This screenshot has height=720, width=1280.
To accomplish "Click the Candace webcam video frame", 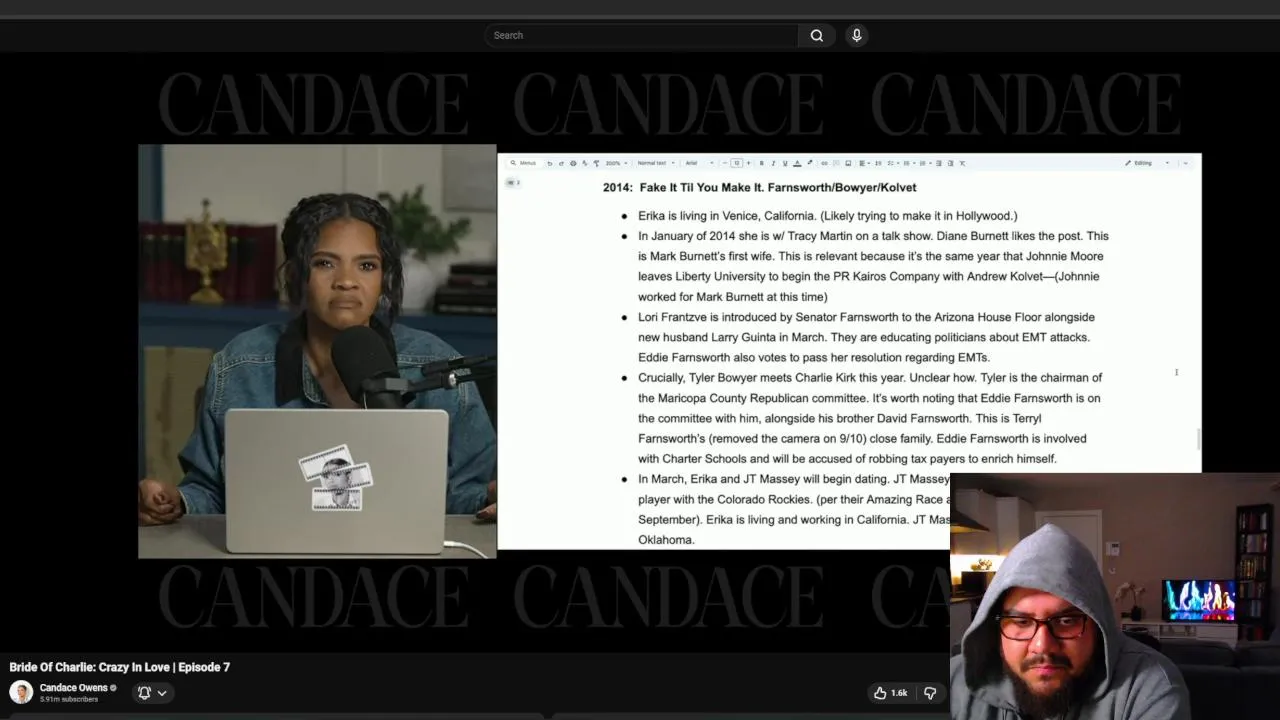I will (x=317, y=351).
